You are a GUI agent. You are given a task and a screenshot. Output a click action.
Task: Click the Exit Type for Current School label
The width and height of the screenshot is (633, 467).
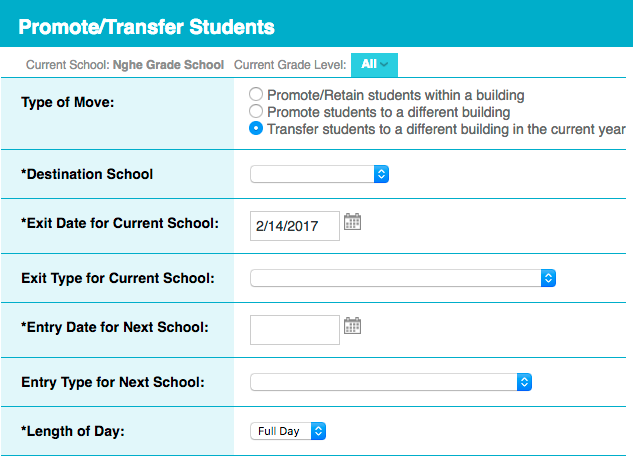click(117, 278)
